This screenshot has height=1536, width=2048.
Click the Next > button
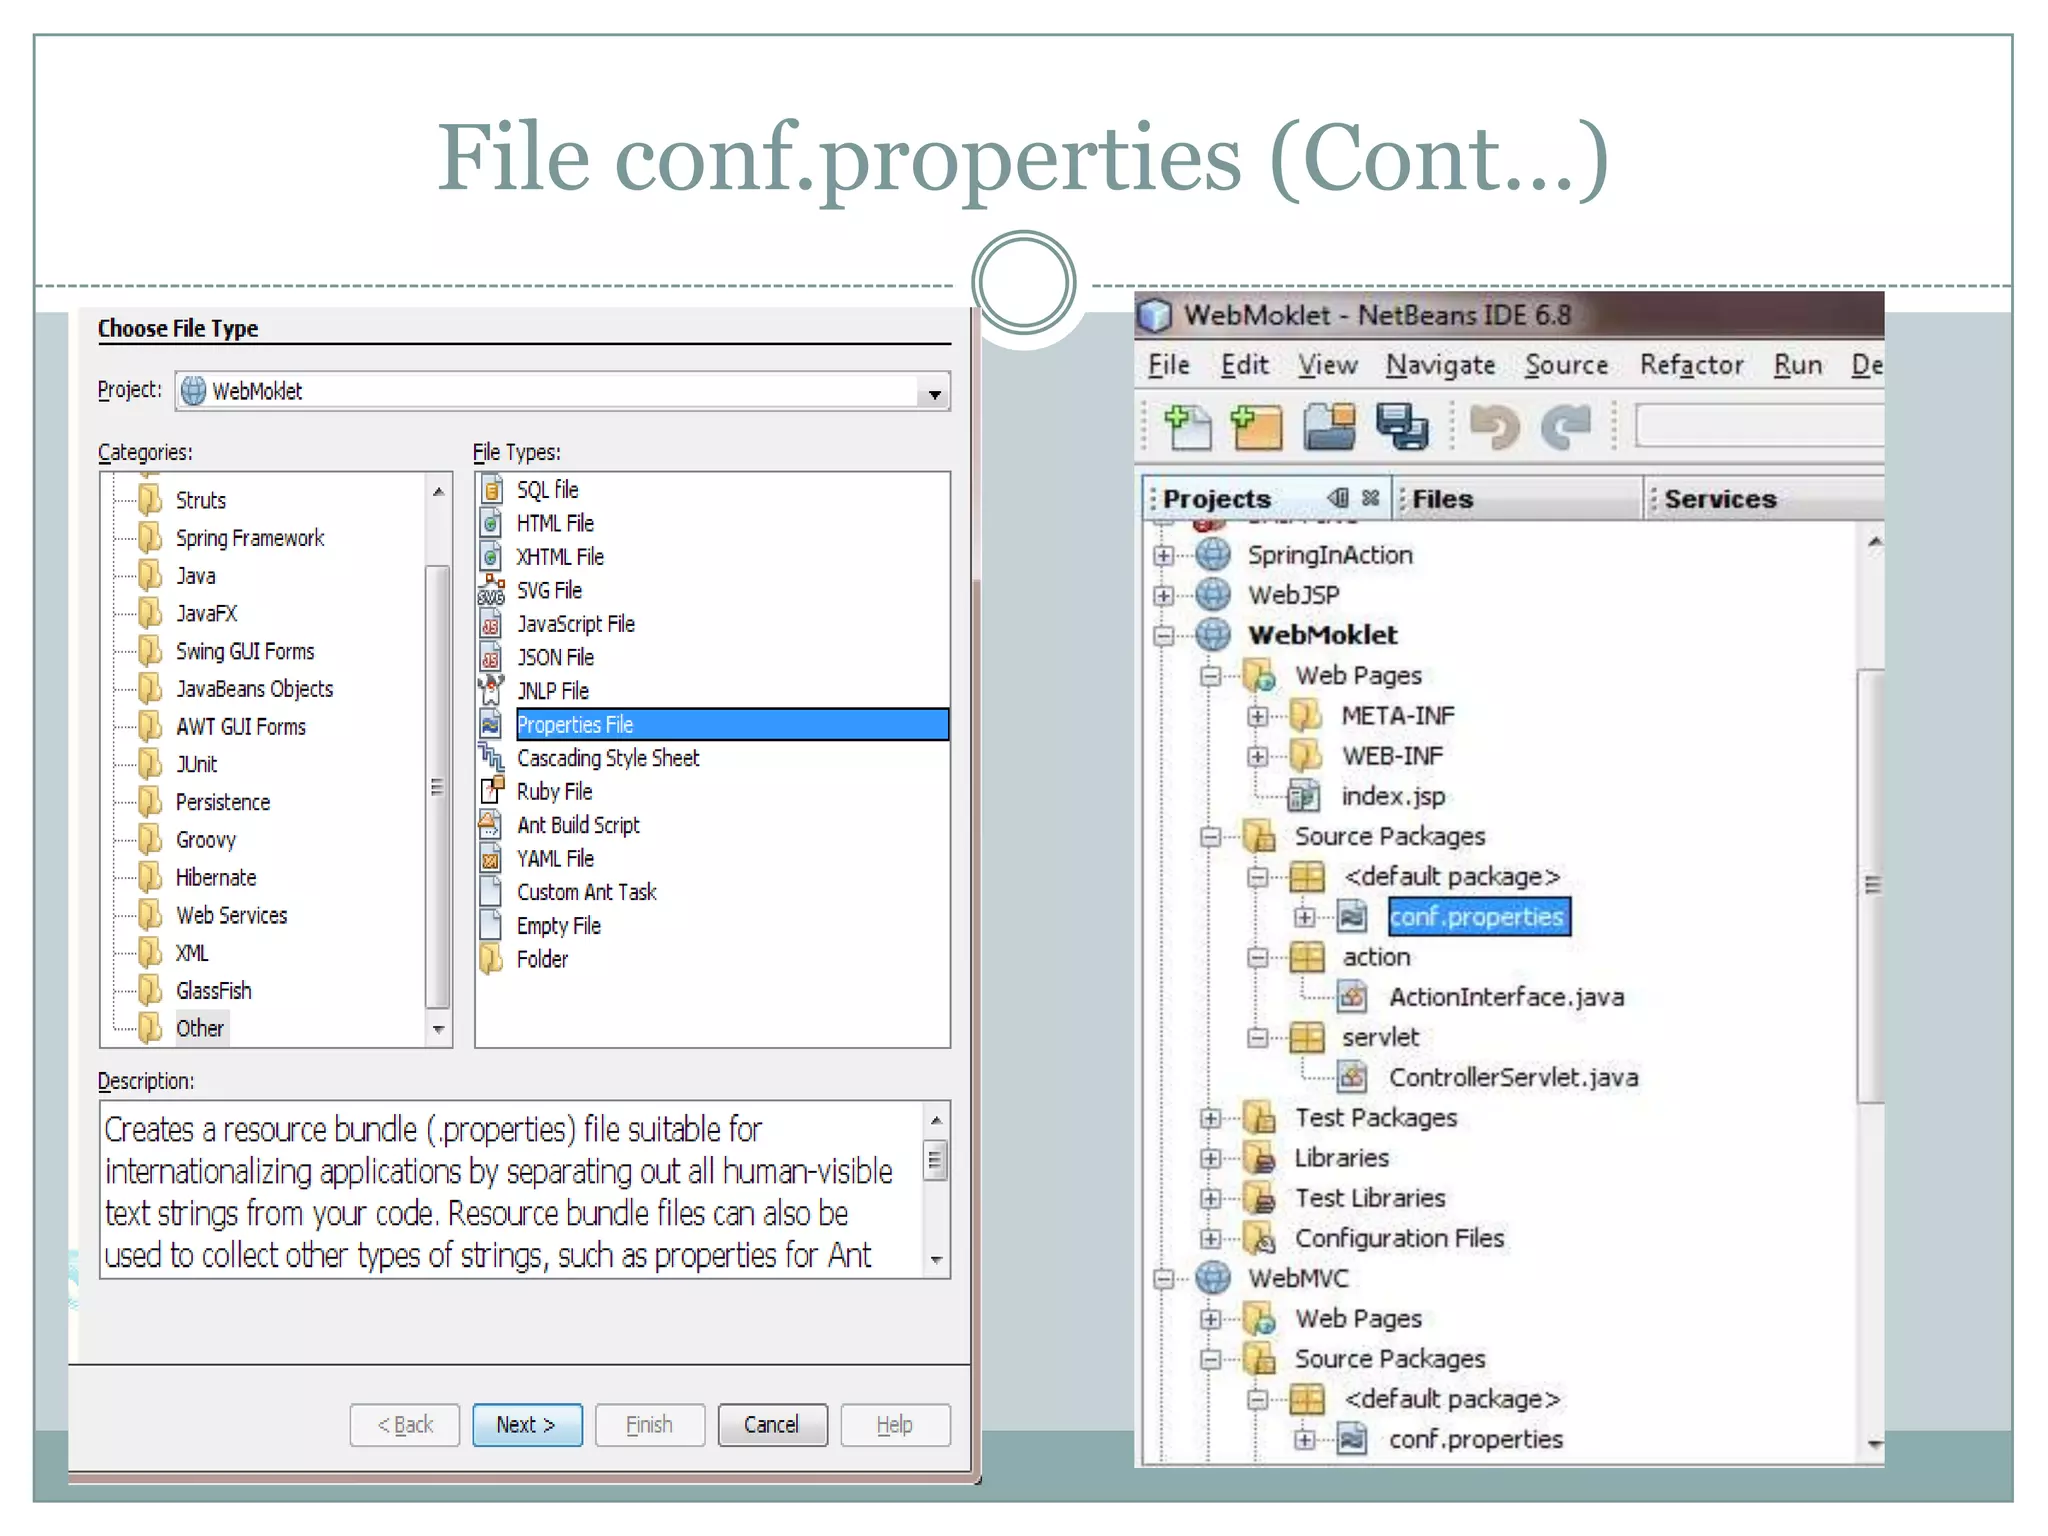coord(527,1425)
